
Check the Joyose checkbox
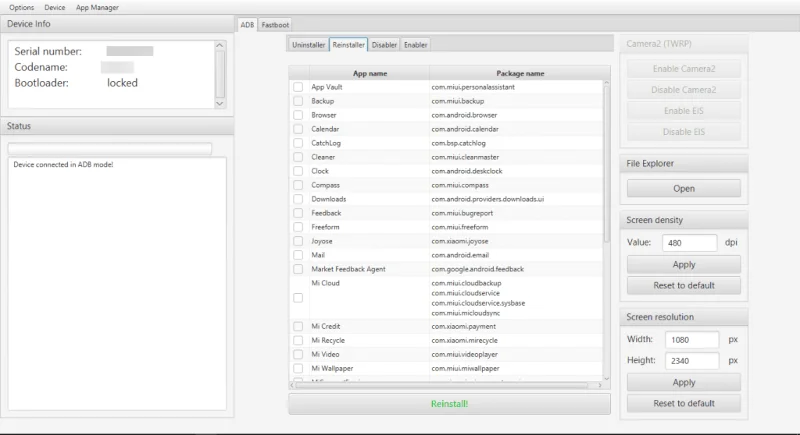point(298,241)
